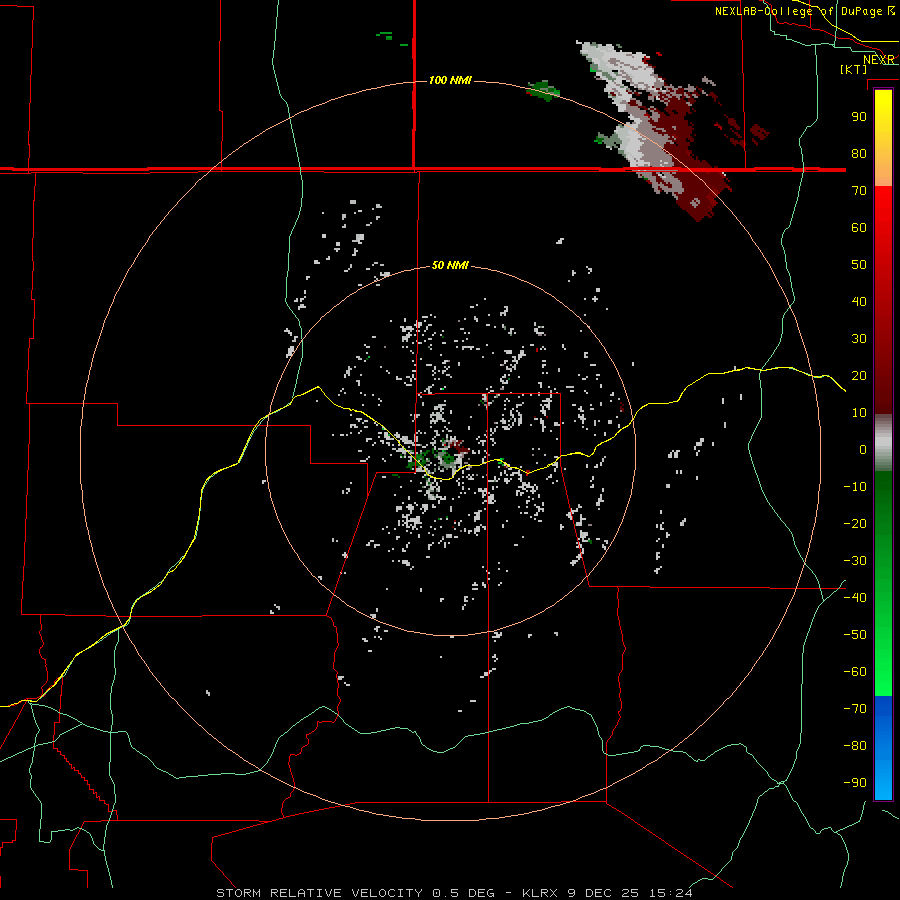Image resolution: width=900 pixels, height=900 pixels.
Task: Click the green echo patch near the 100 NMI ring
Action: [543, 91]
